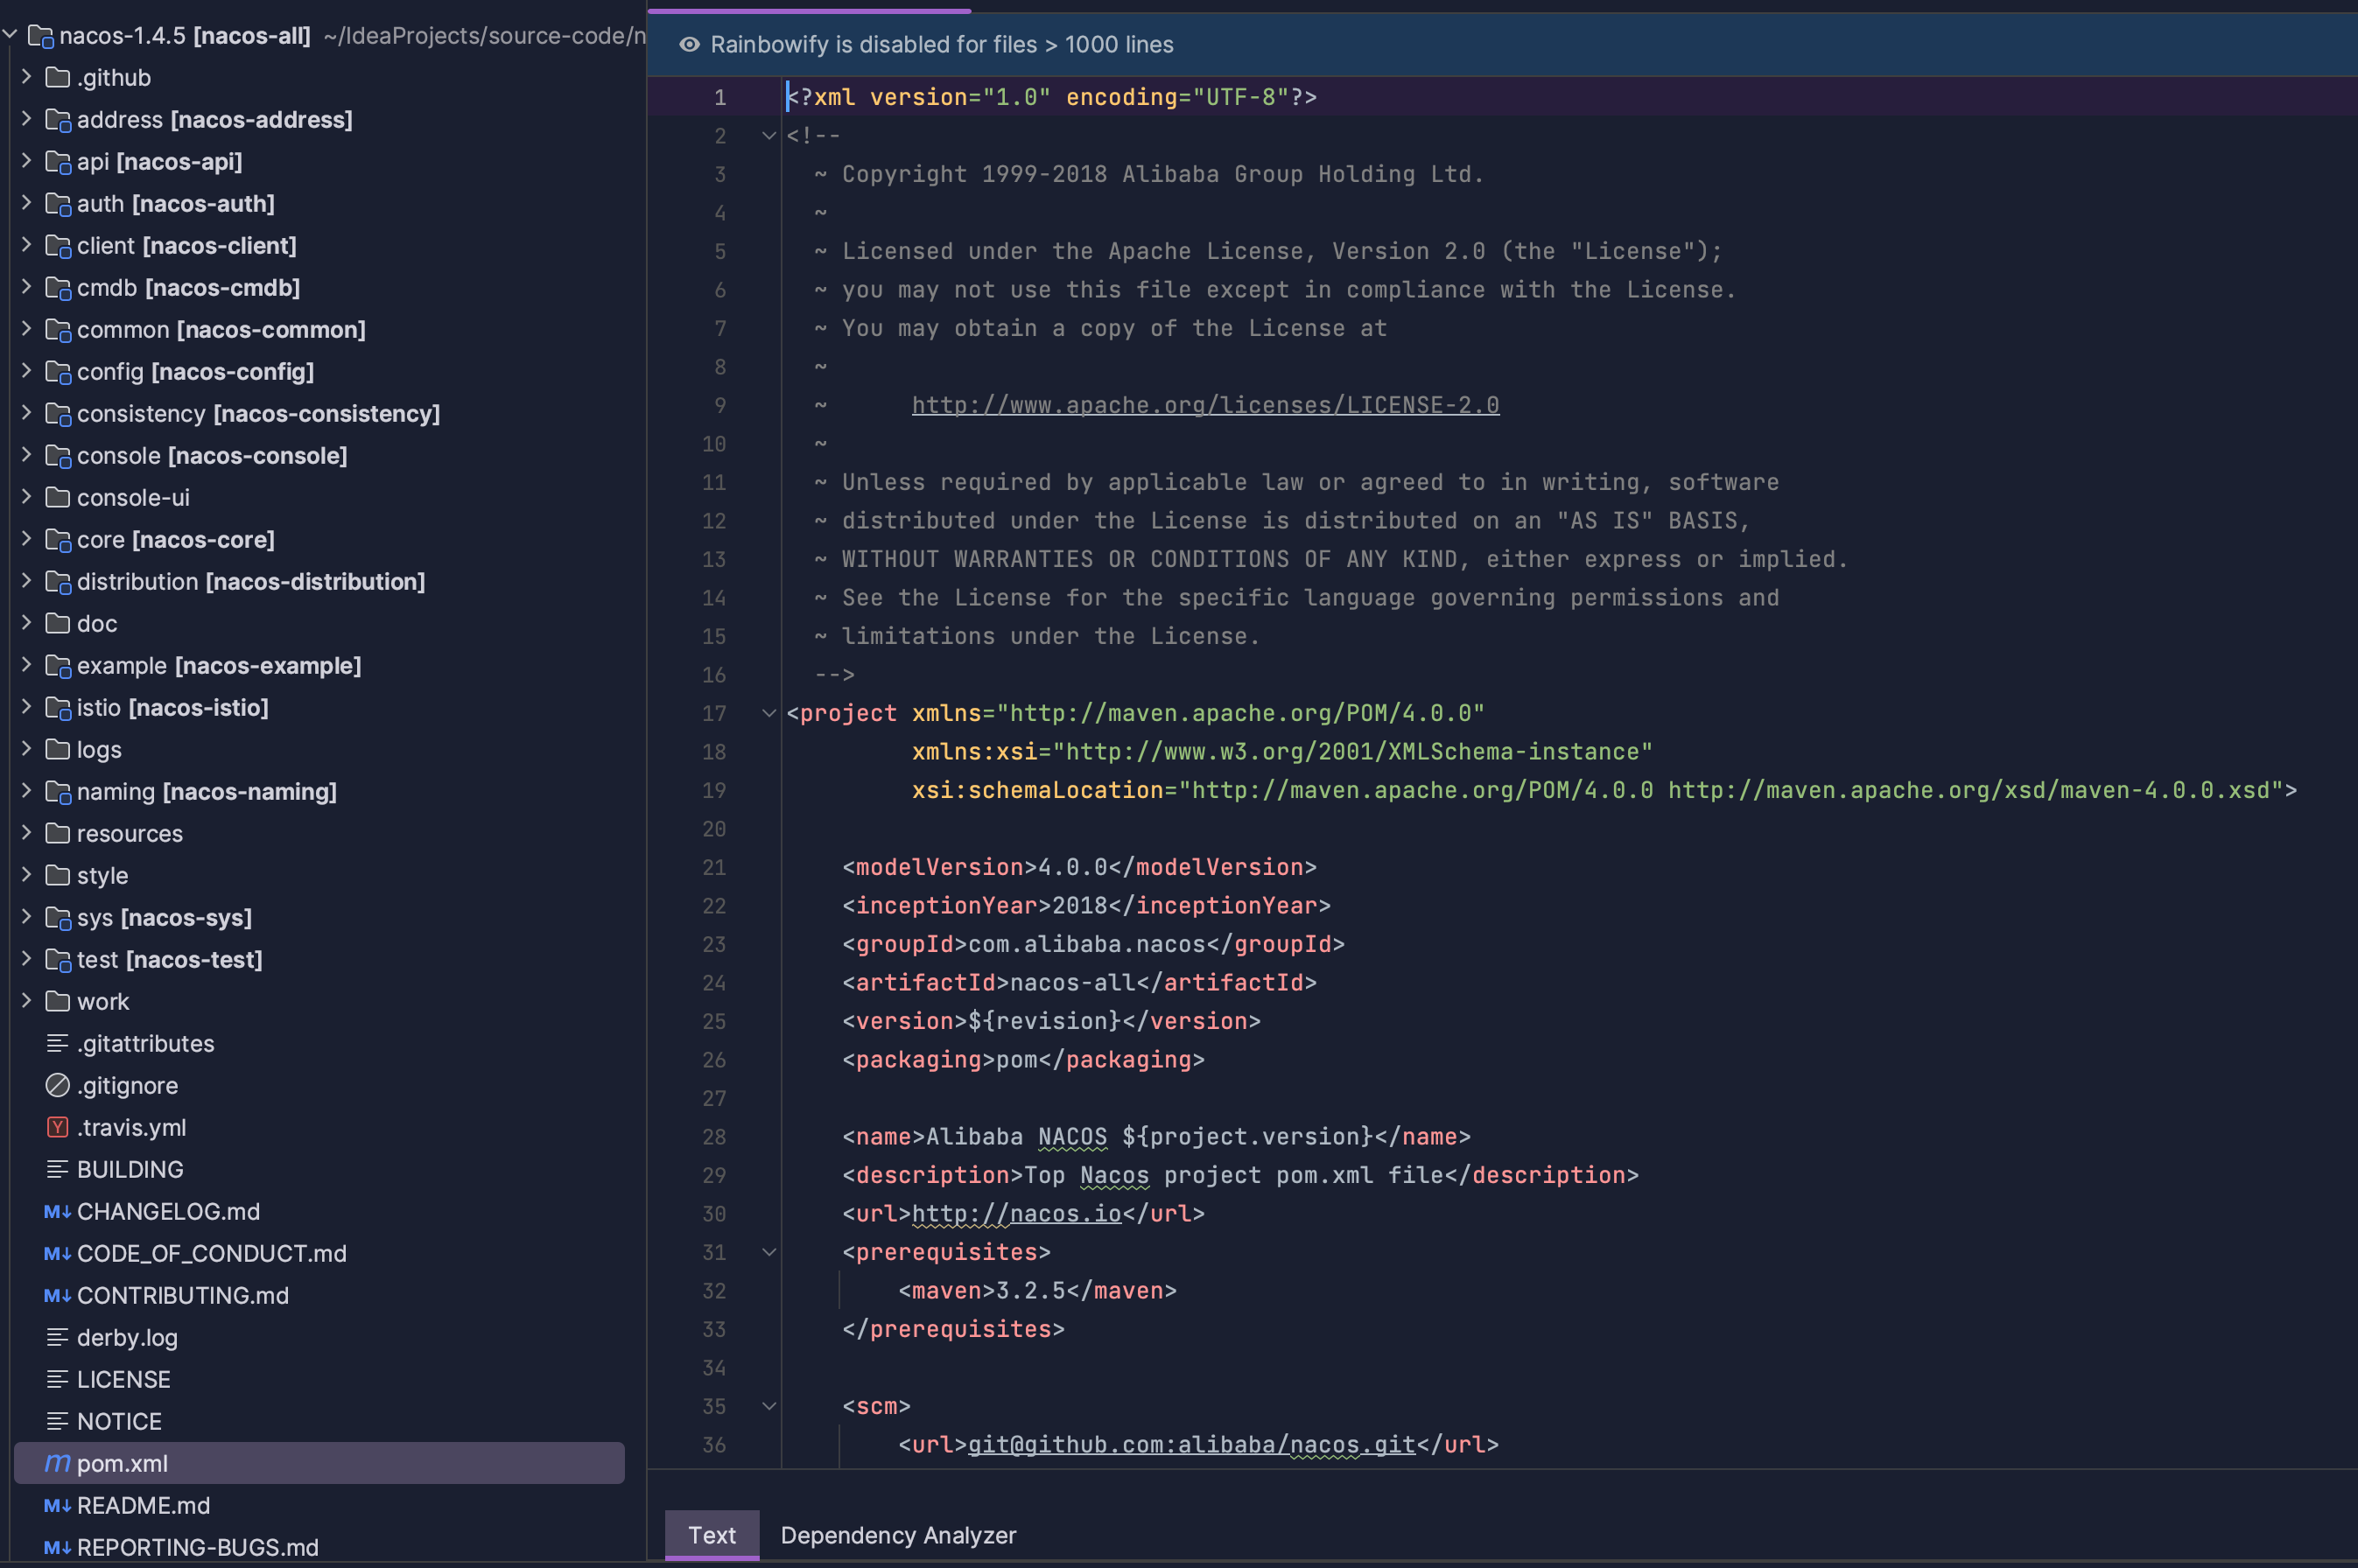The image size is (2358, 1568).
Task: Select the LICENSE file in the tree
Action: click(x=319, y=1379)
